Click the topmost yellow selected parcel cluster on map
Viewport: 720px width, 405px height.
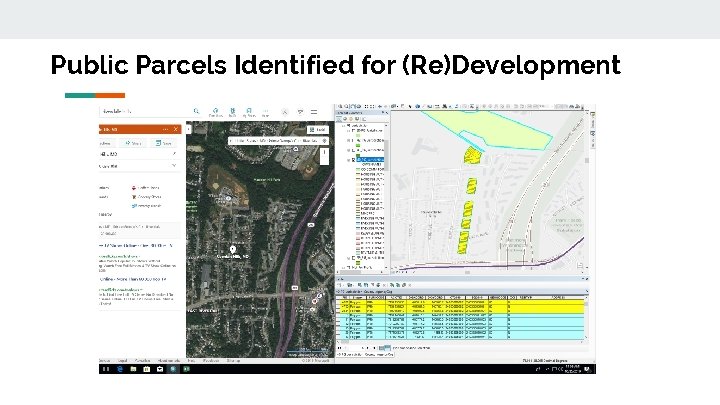point(472,155)
